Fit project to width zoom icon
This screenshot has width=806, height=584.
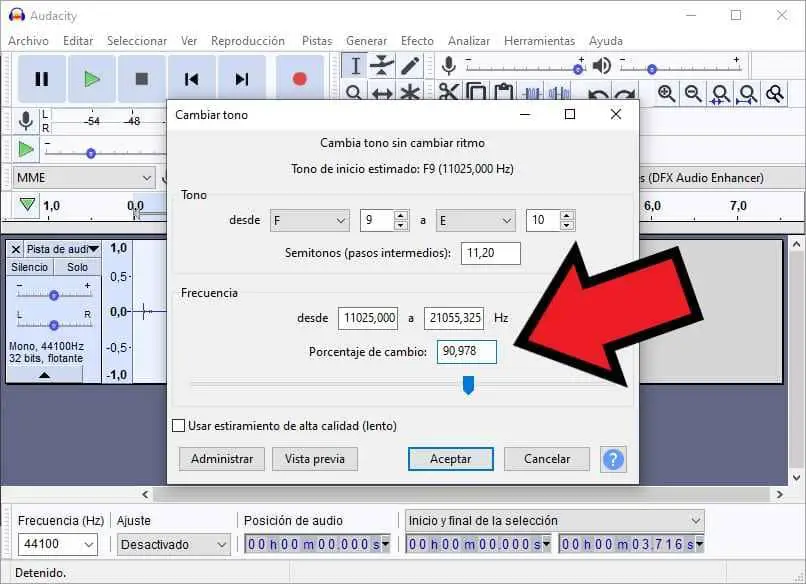pos(747,94)
